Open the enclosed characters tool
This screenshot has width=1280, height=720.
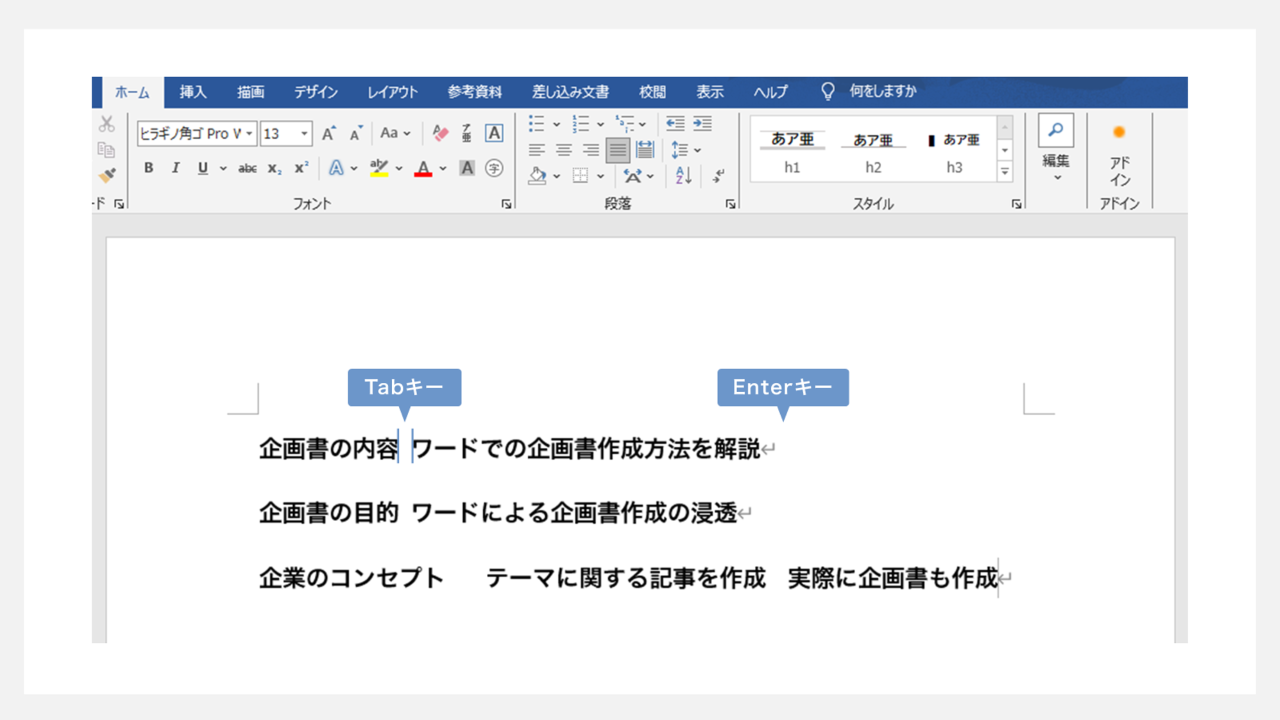click(494, 168)
